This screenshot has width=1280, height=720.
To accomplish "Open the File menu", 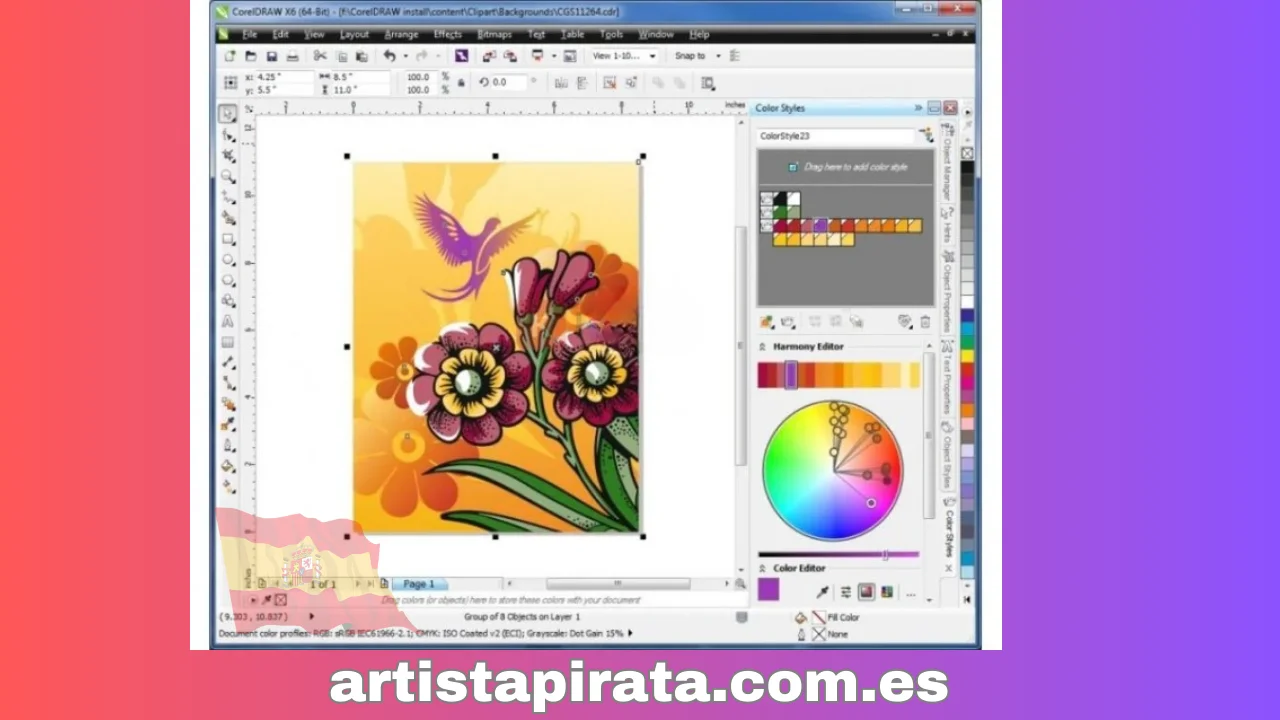I will (x=250, y=34).
